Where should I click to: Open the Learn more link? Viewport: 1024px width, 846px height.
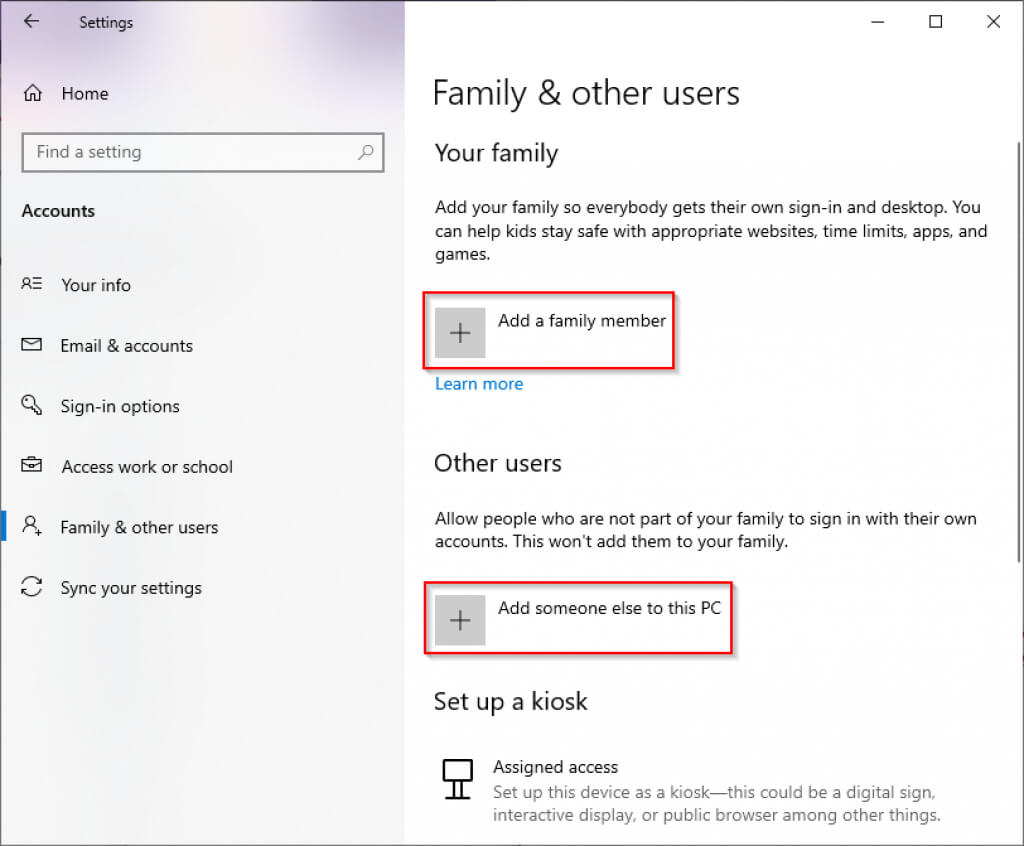pyautogui.click(x=479, y=384)
